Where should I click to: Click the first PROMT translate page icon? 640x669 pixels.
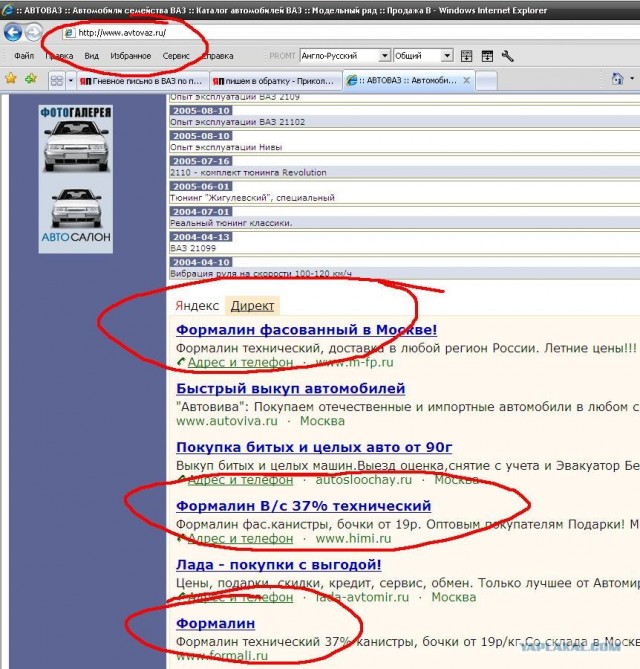tap(466, 56)
